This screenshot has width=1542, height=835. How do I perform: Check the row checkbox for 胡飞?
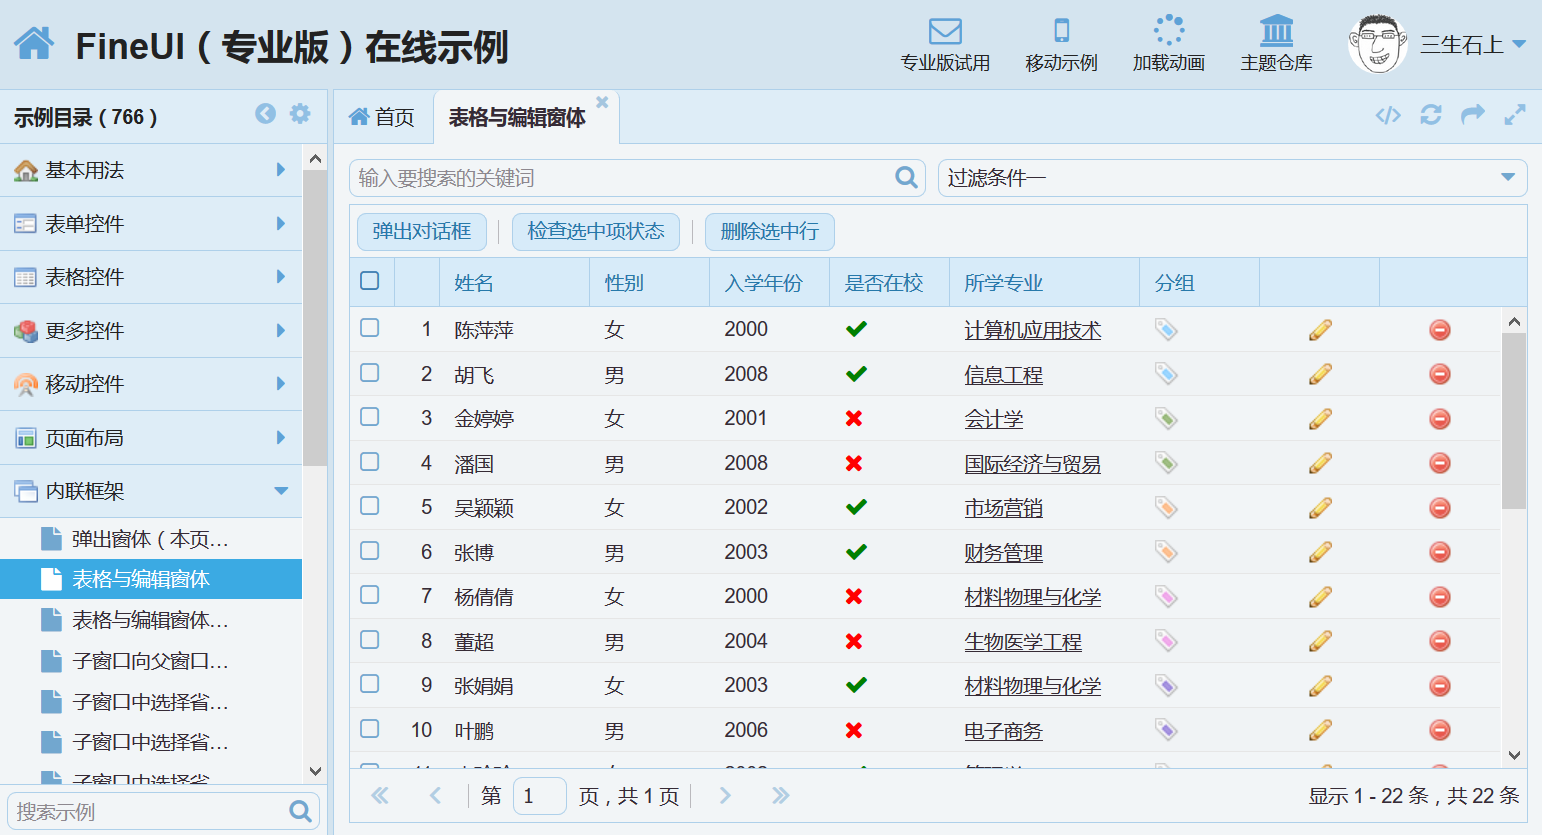tap(370, 373)
